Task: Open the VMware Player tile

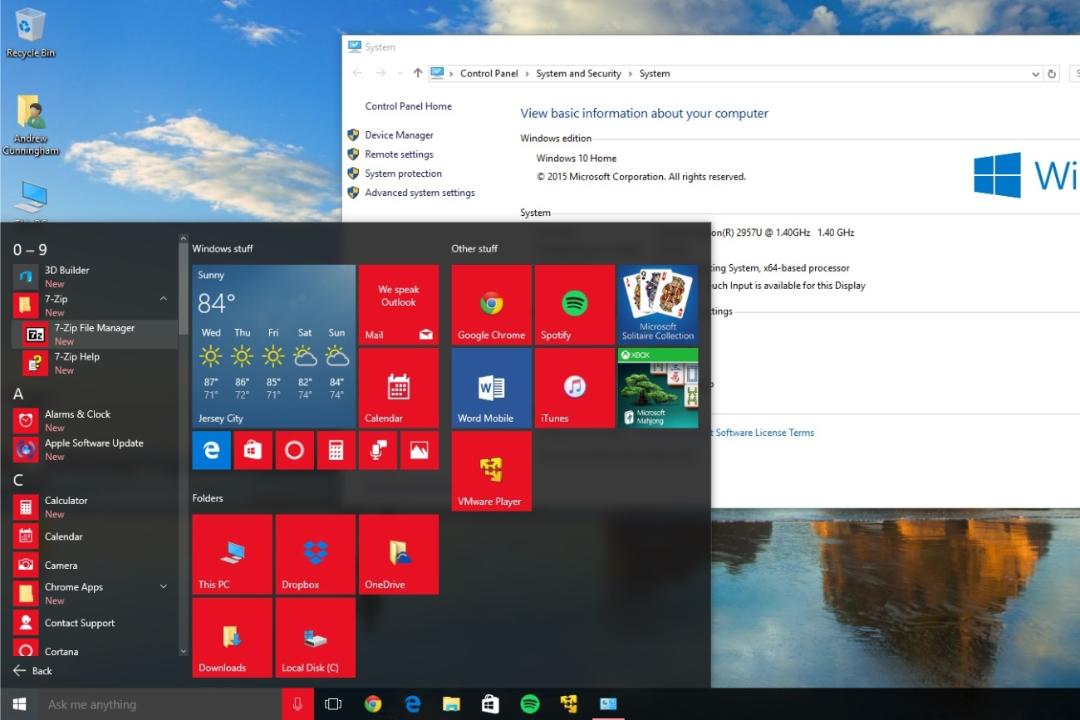Action: (491, 471)
